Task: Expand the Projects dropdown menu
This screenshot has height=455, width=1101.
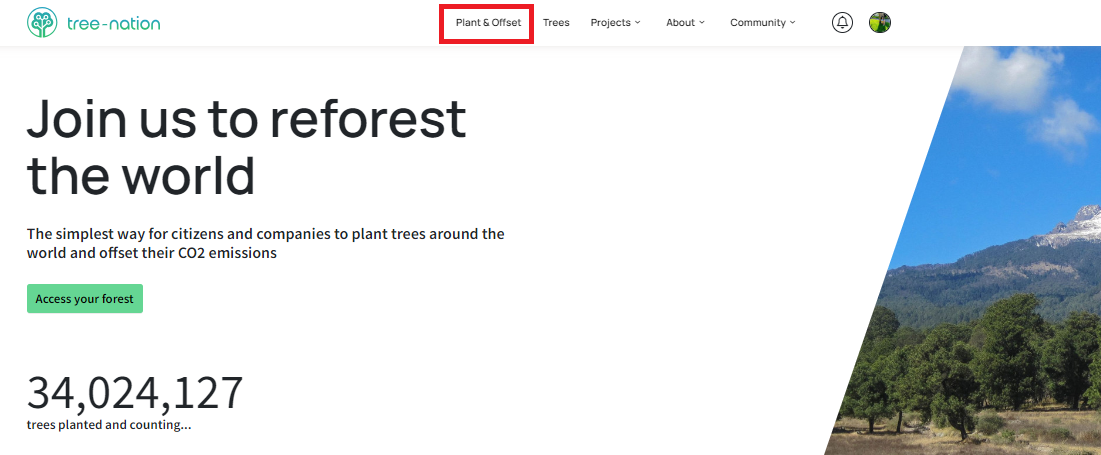Action: pyautogui.click(x=616, y=22)
